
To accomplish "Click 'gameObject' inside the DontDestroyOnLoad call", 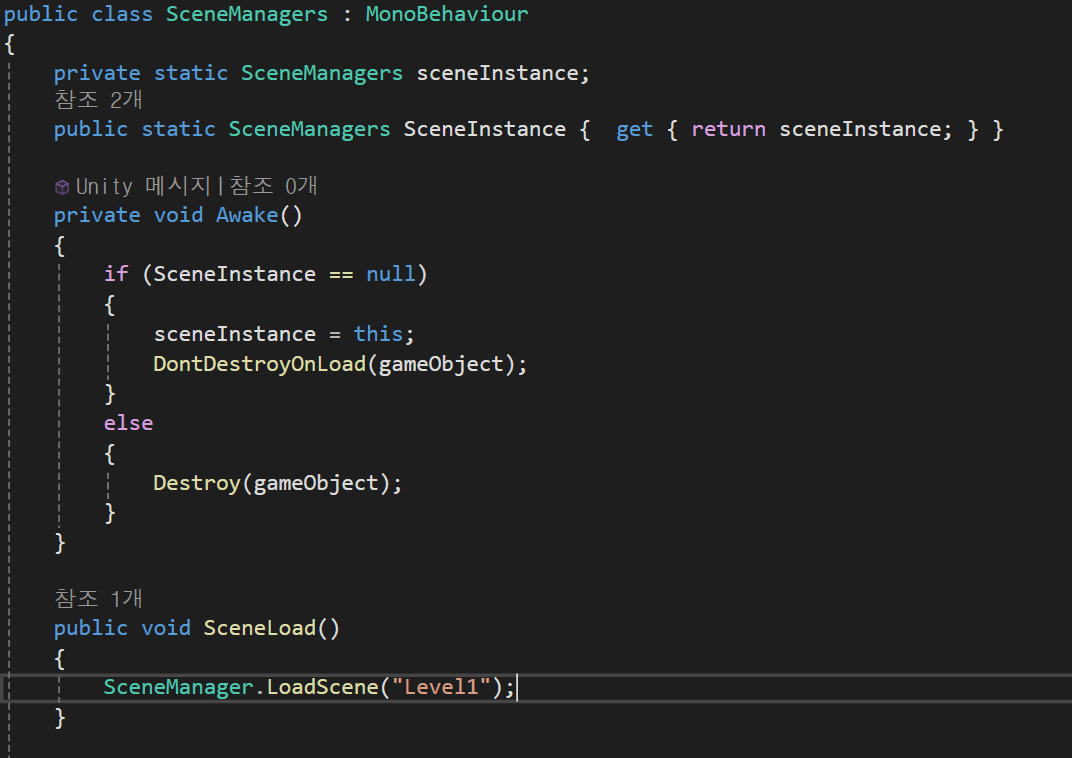I will [441, 365].
